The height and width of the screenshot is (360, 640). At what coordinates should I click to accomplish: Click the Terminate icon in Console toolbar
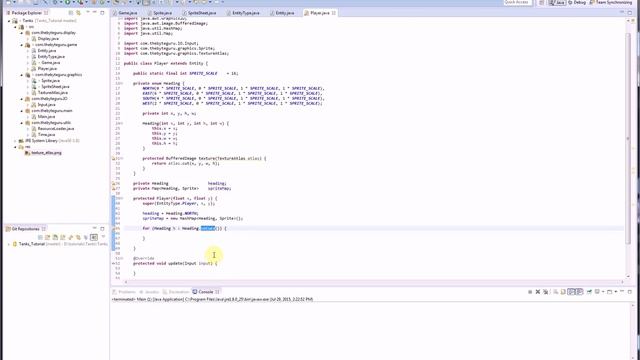[x=530, y=292]
